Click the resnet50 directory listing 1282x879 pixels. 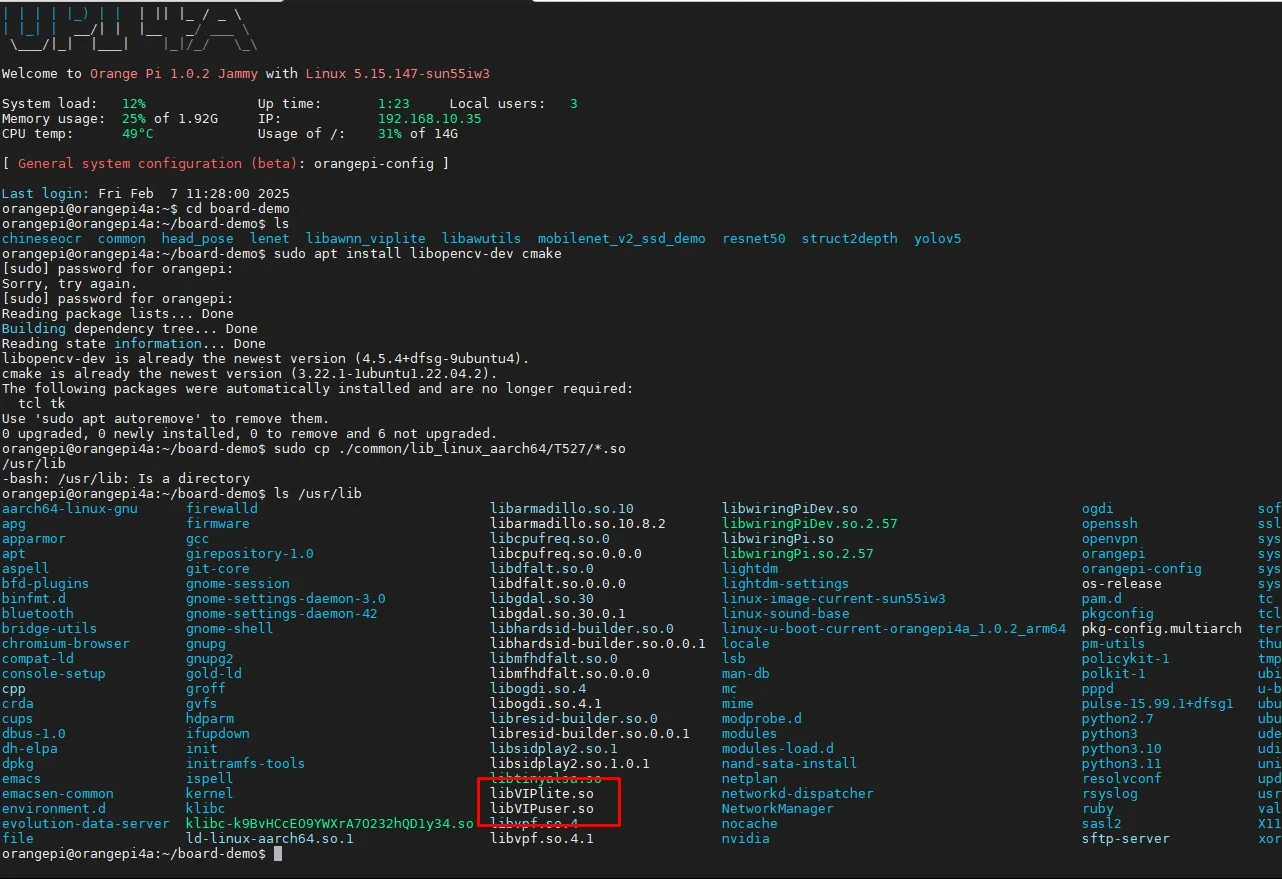click(754, 238)
